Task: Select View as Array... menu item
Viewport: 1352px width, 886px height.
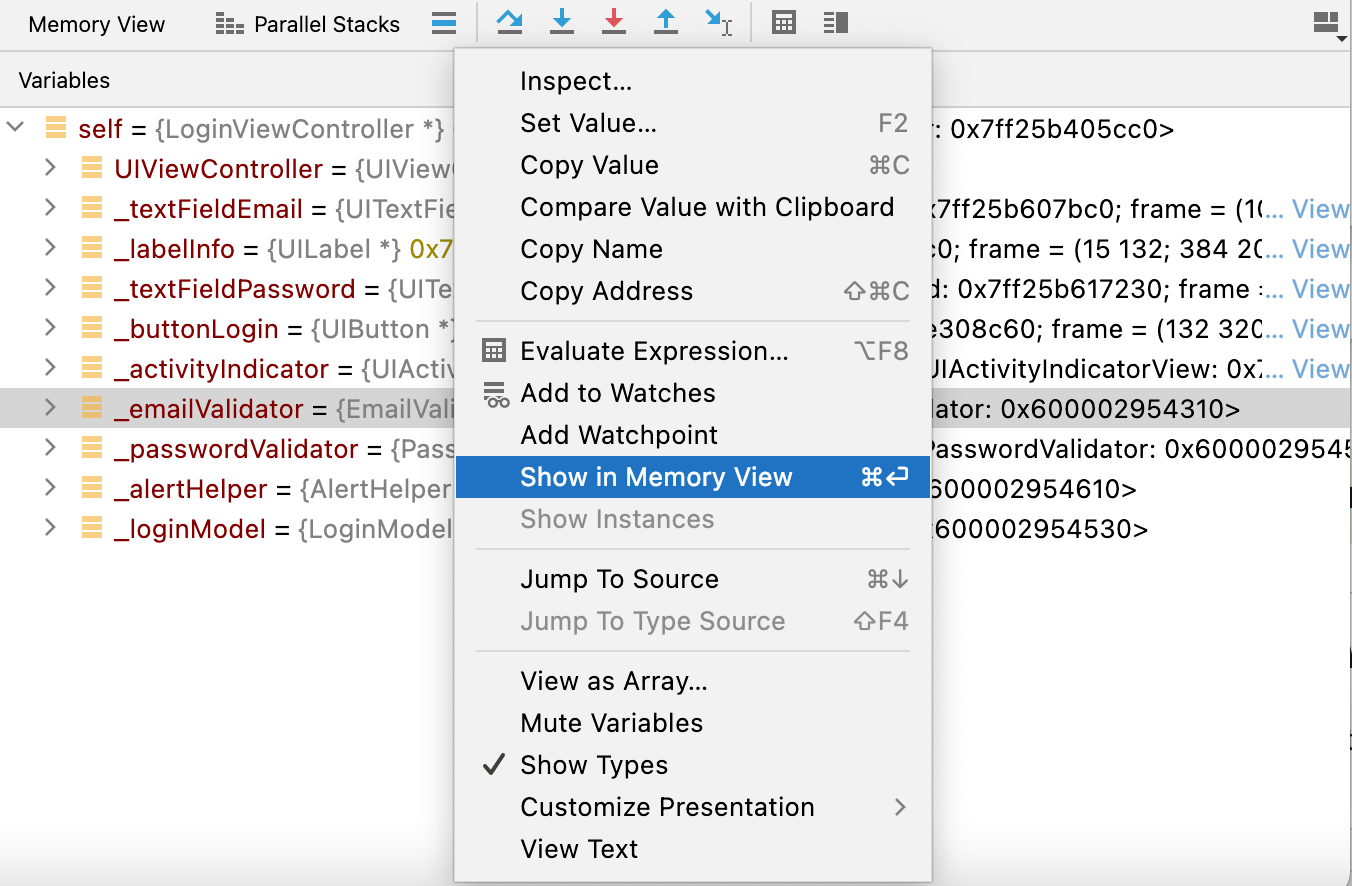Action: click(x=693, y=681)
